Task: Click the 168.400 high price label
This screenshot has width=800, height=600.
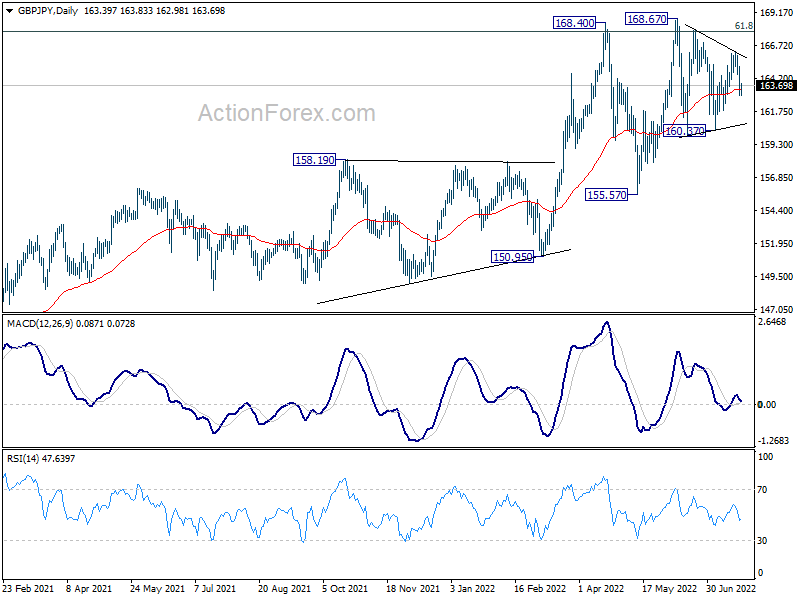Action: (x=575, y=22)
